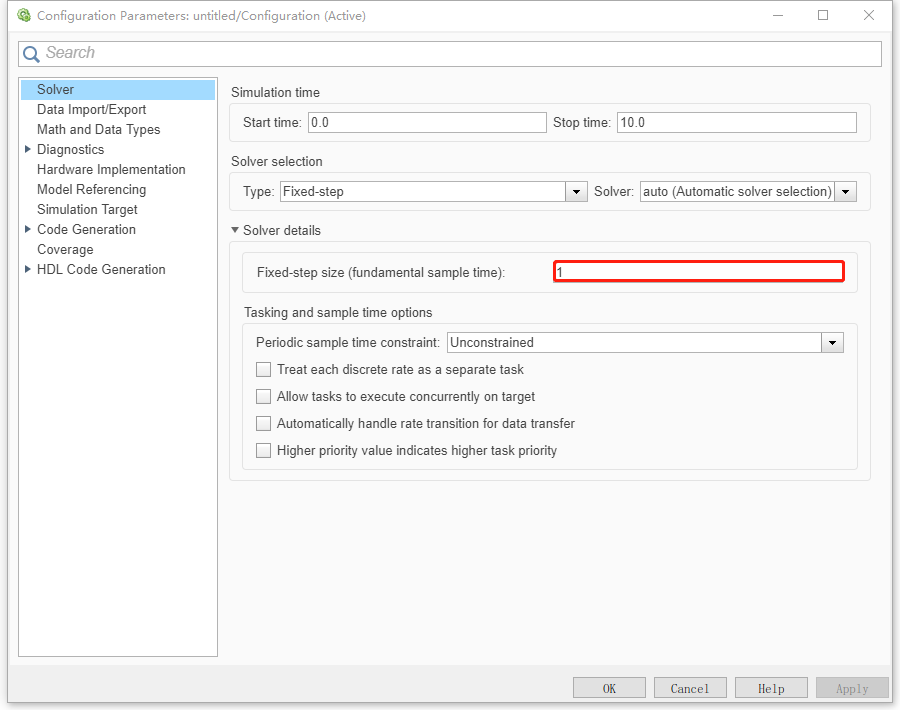Screen dimensions: 900x710
Task: Collapse the Solver details section
Action: coord(235,230)
